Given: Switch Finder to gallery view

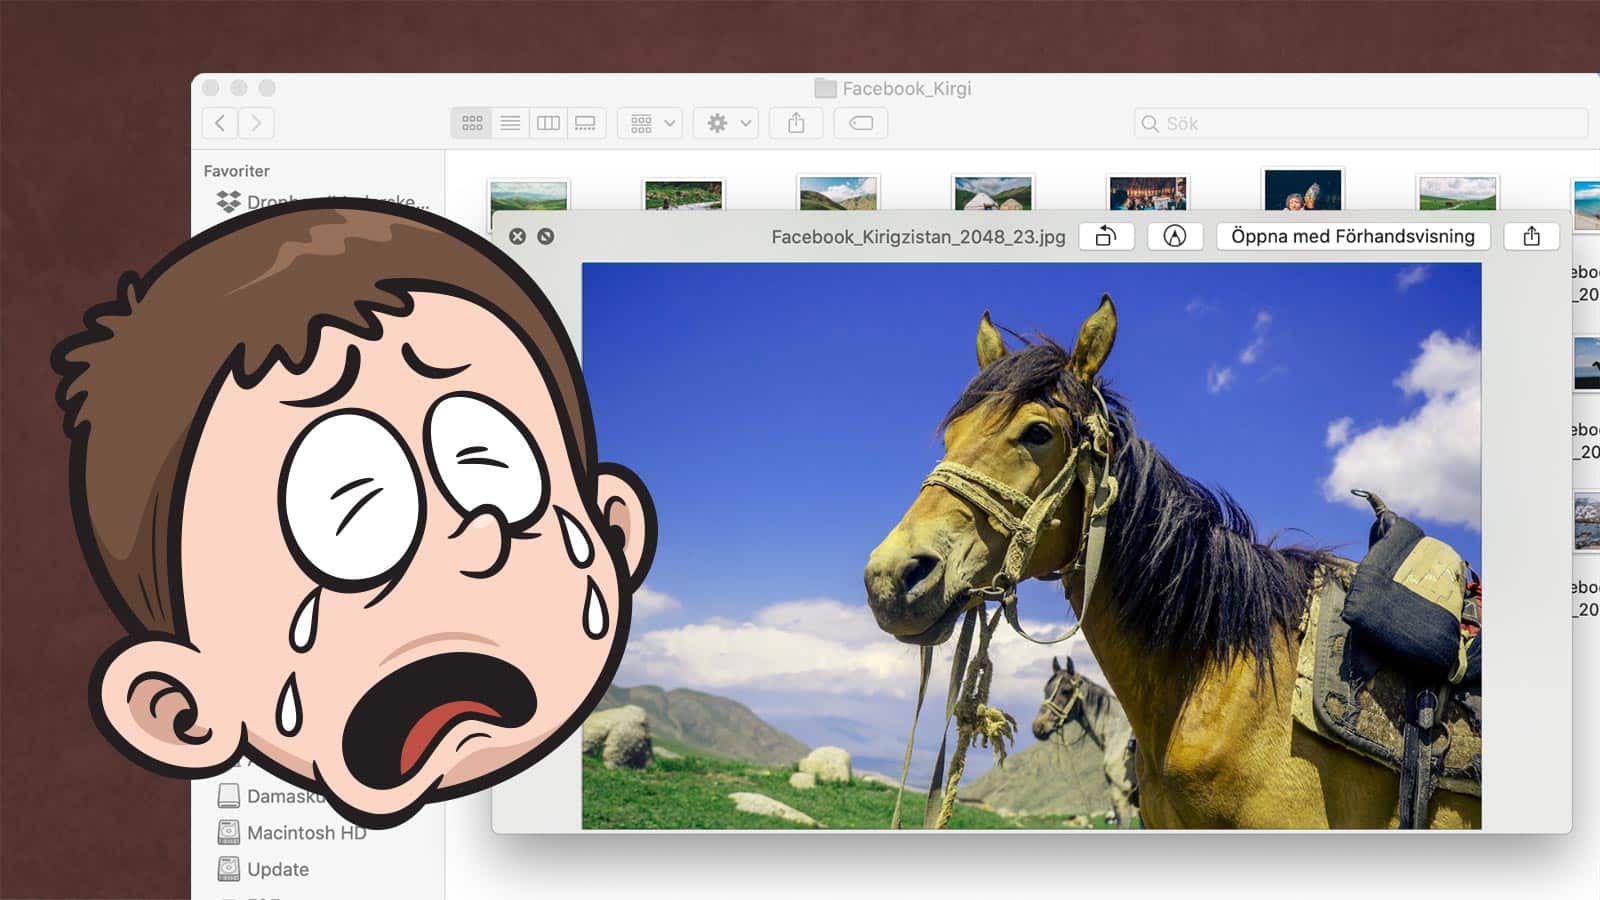Looking at the screenshot, I should pos(586,123).
